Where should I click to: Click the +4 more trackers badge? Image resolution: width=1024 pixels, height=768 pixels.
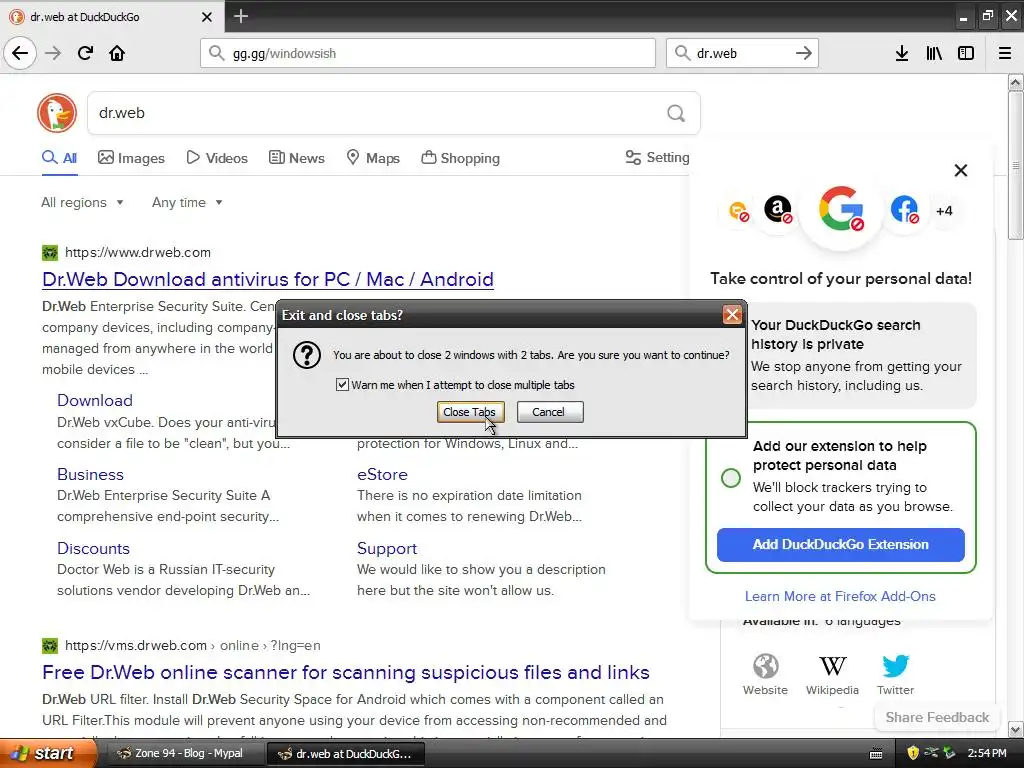tap(944, 211)
